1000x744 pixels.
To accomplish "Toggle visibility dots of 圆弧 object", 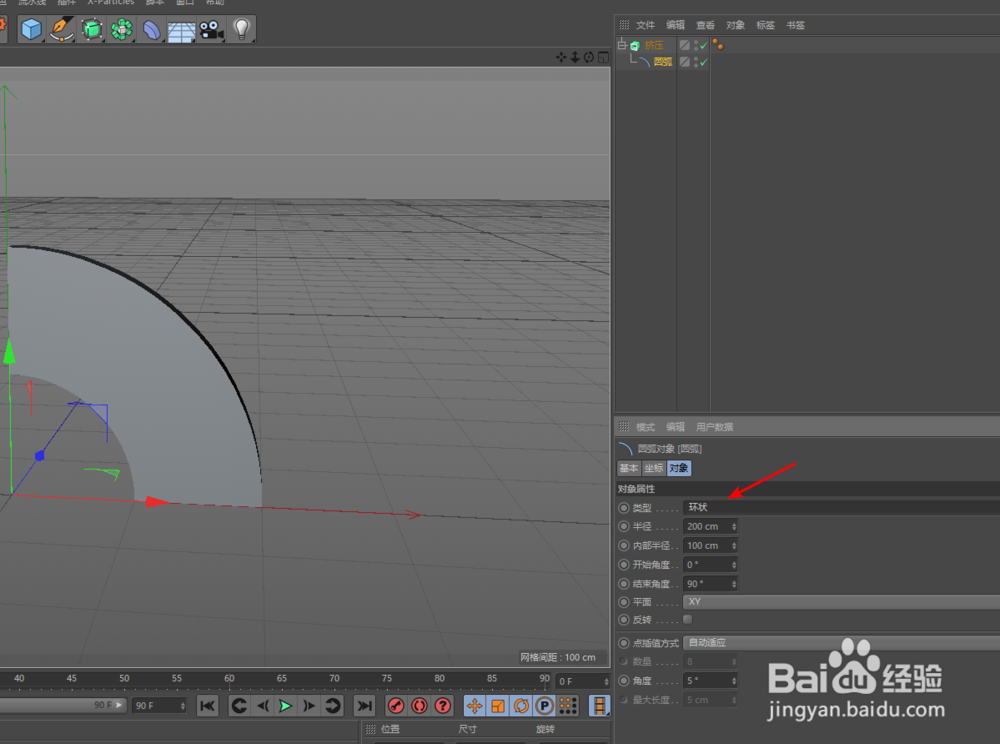I will click(695, 62).
